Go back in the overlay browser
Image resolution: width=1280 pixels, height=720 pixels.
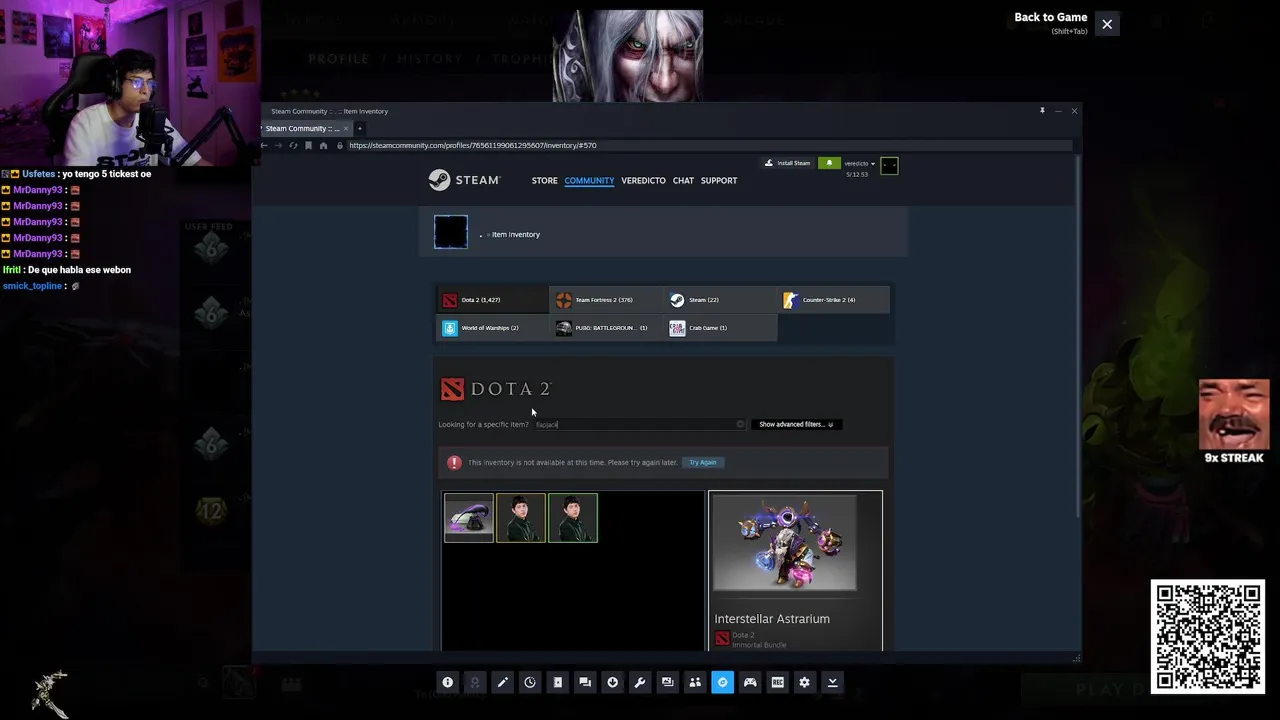click(x=264, y=146)
